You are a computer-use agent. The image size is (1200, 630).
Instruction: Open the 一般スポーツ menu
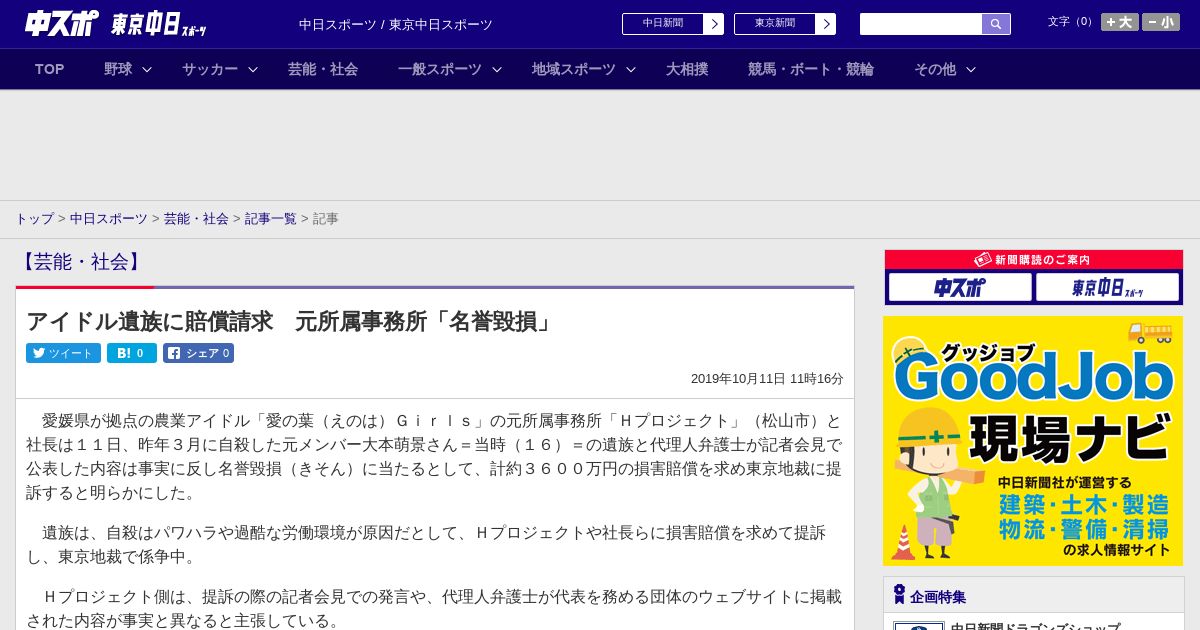[x=440, y=69]
